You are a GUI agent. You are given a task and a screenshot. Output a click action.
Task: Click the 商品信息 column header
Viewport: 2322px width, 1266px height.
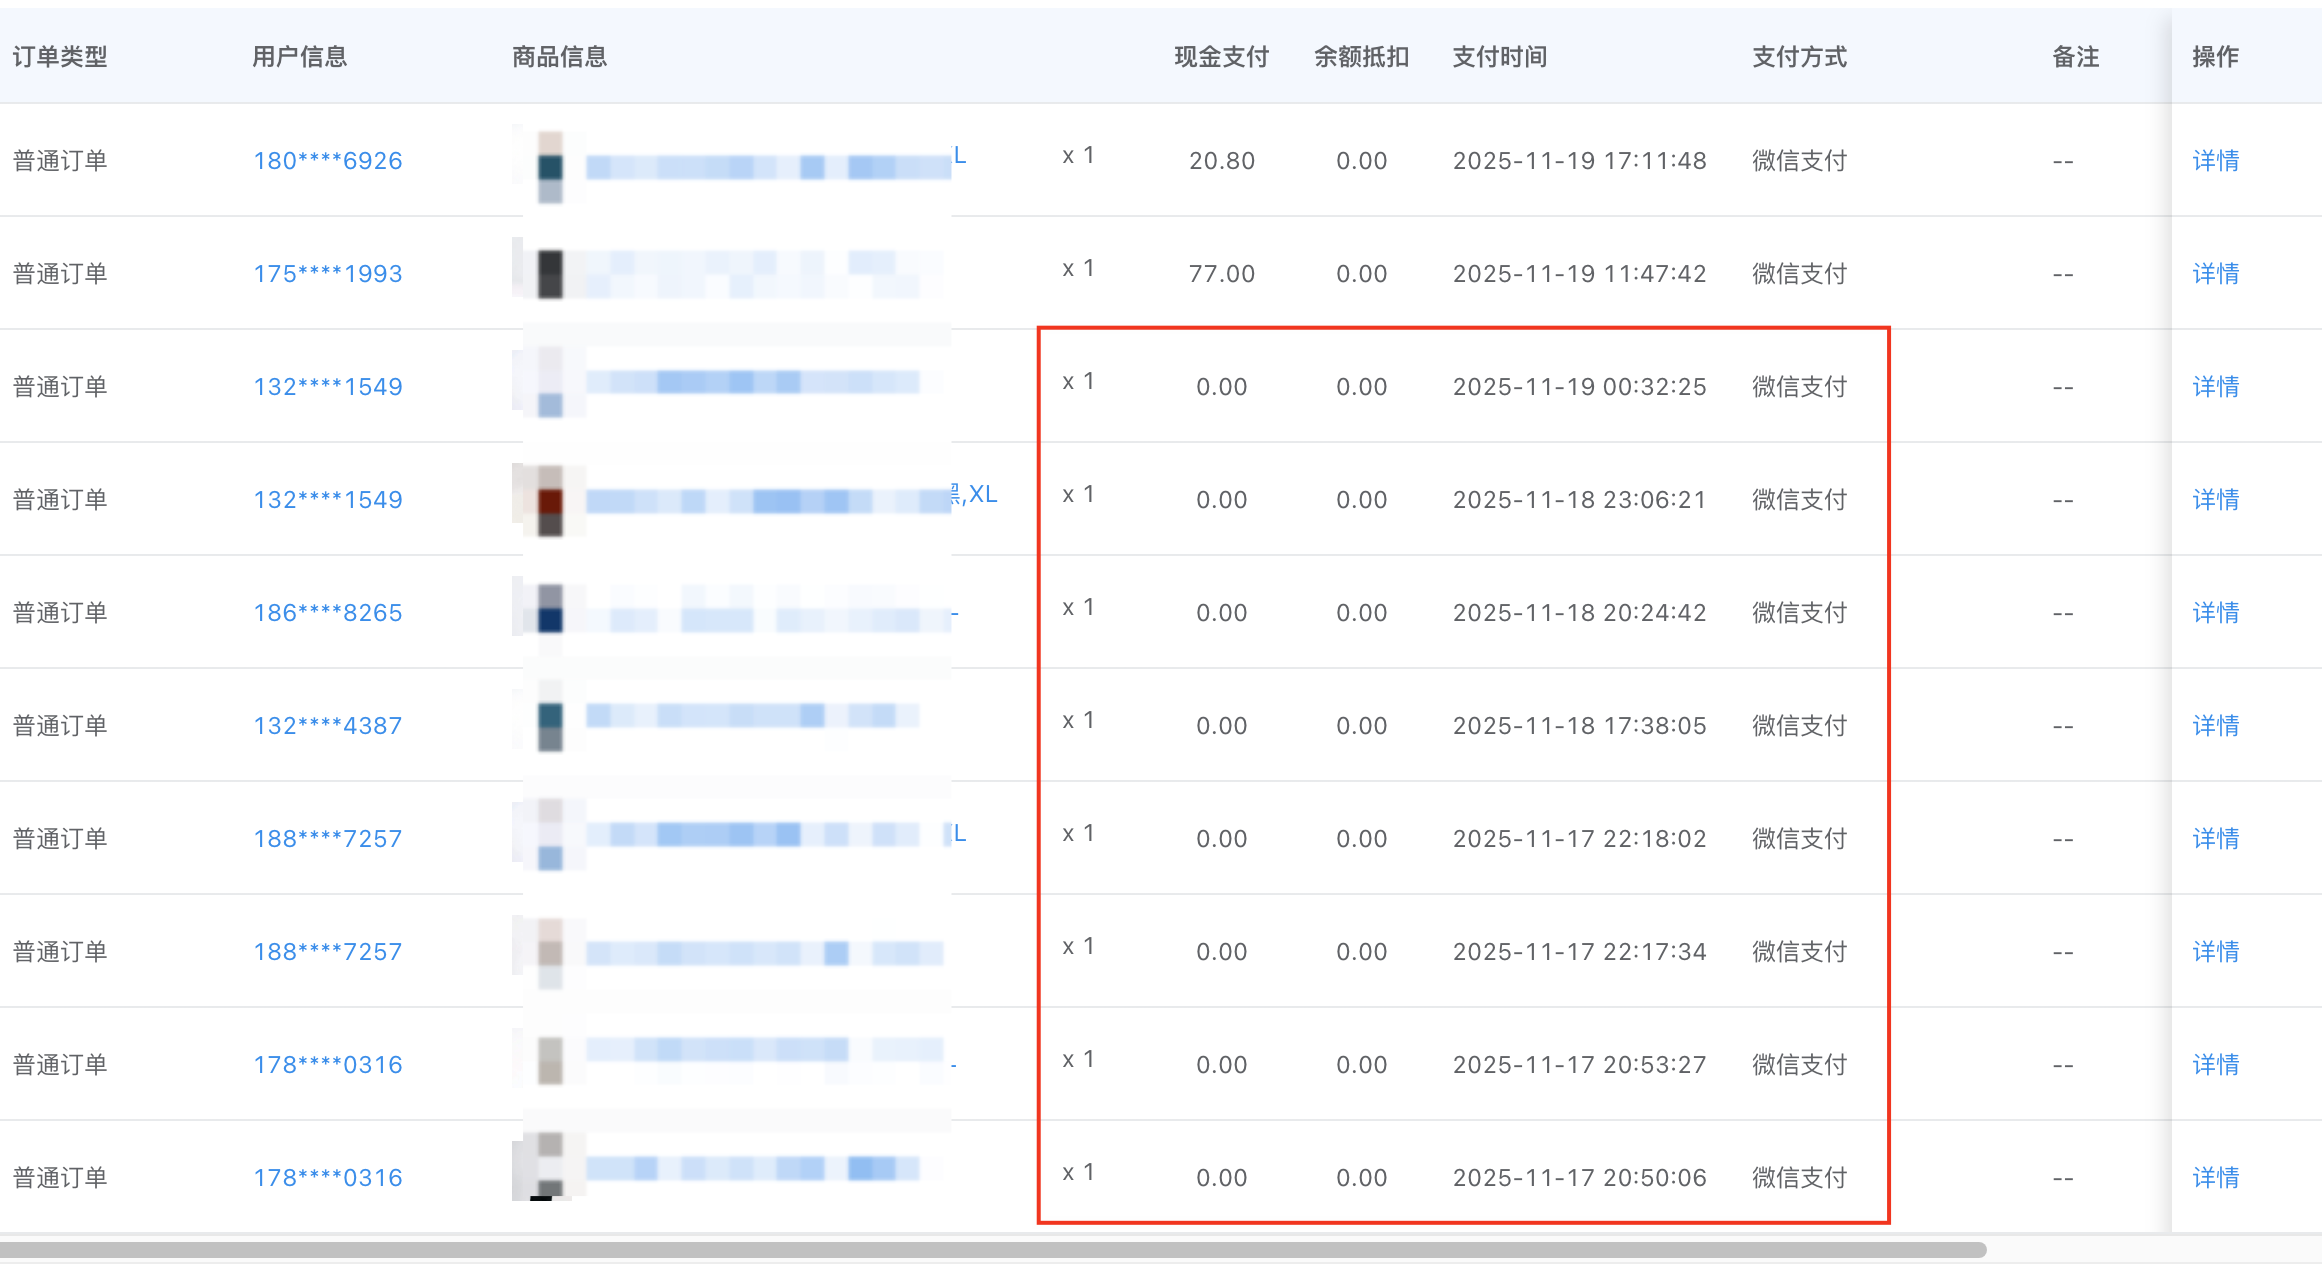point(559,57)
